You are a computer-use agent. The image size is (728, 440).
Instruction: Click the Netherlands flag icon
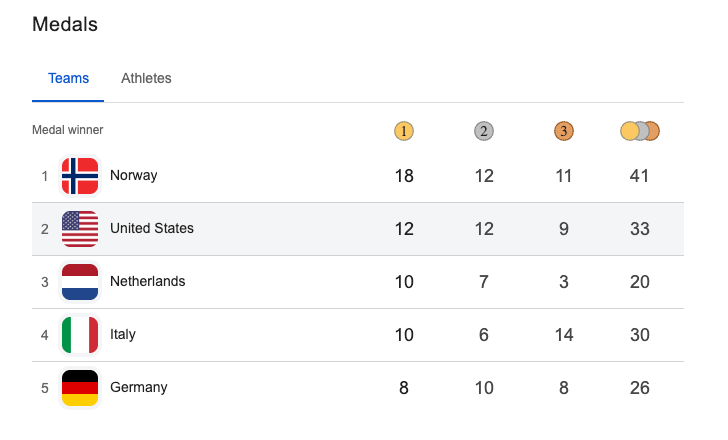click(80, 282)
